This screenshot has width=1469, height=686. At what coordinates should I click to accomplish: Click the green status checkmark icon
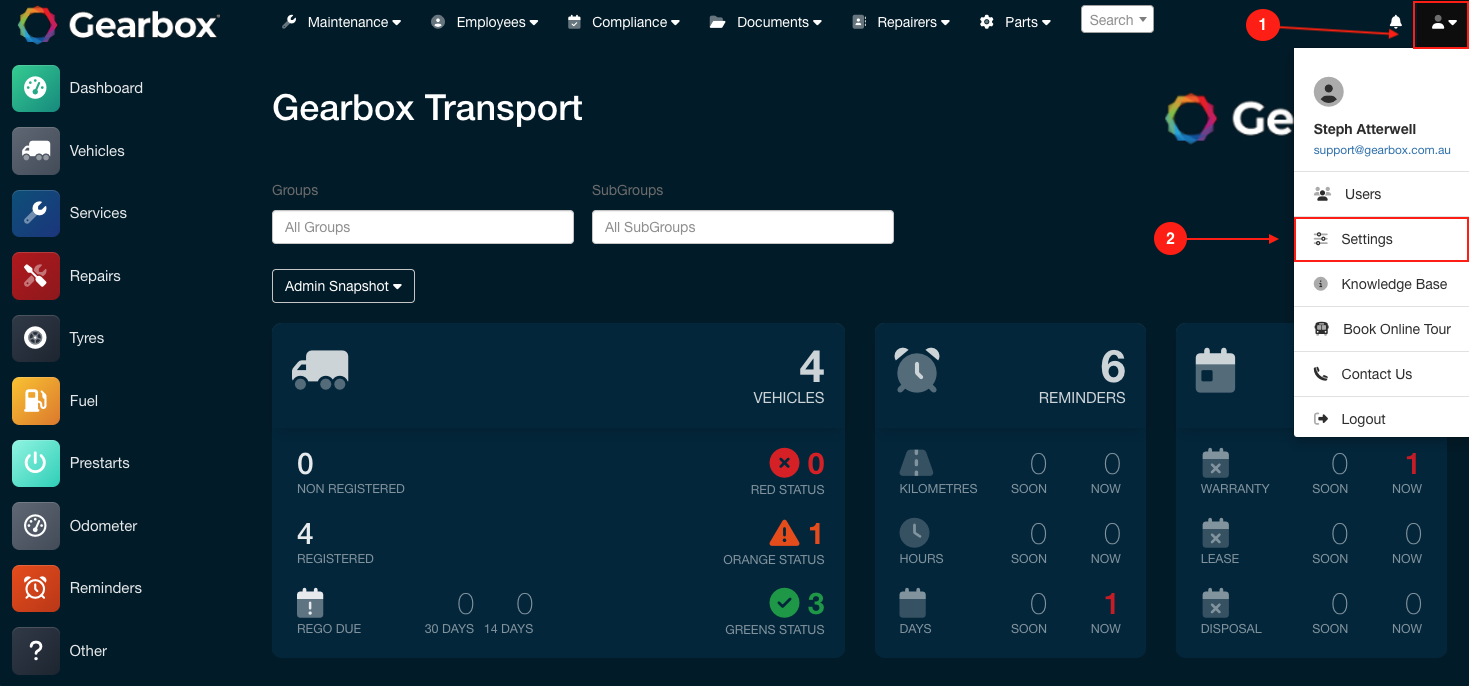coord(785,603)
